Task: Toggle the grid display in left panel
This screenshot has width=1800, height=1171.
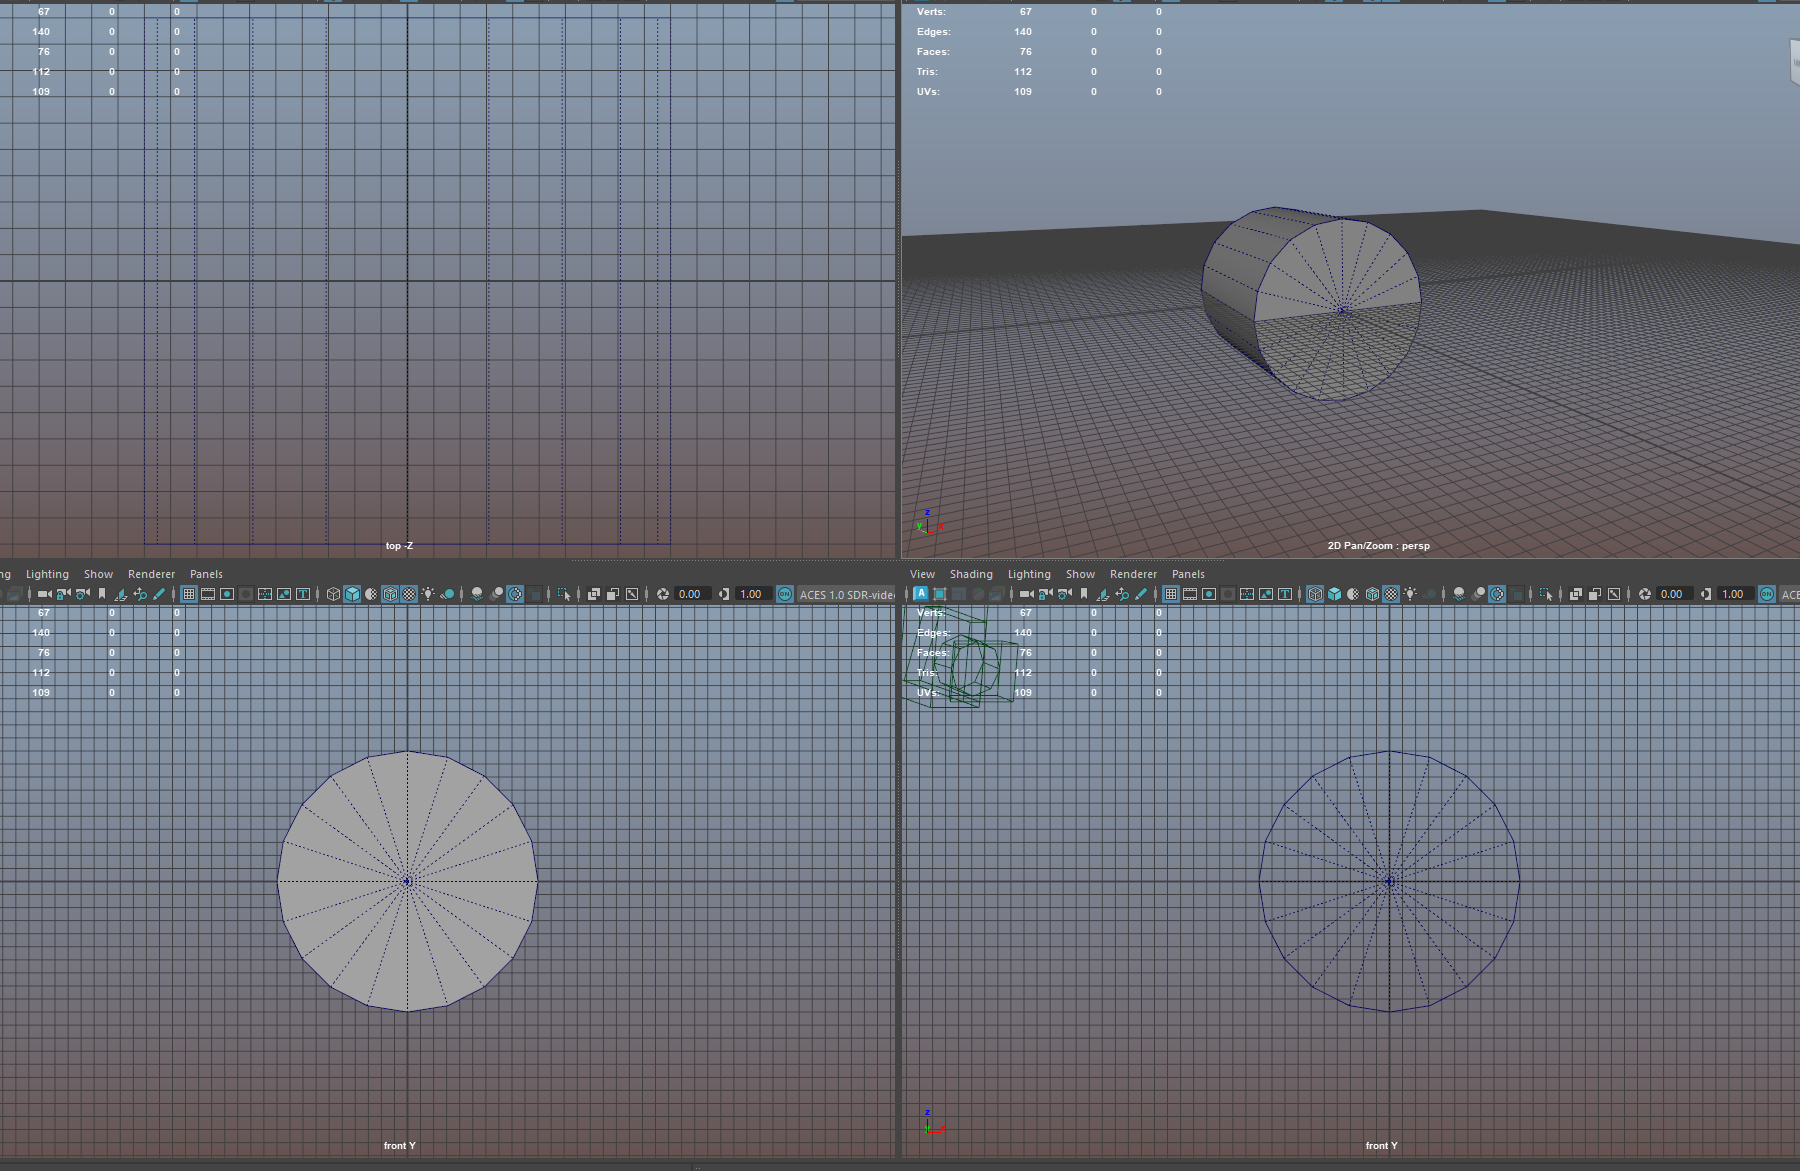Action: point(189,594)
